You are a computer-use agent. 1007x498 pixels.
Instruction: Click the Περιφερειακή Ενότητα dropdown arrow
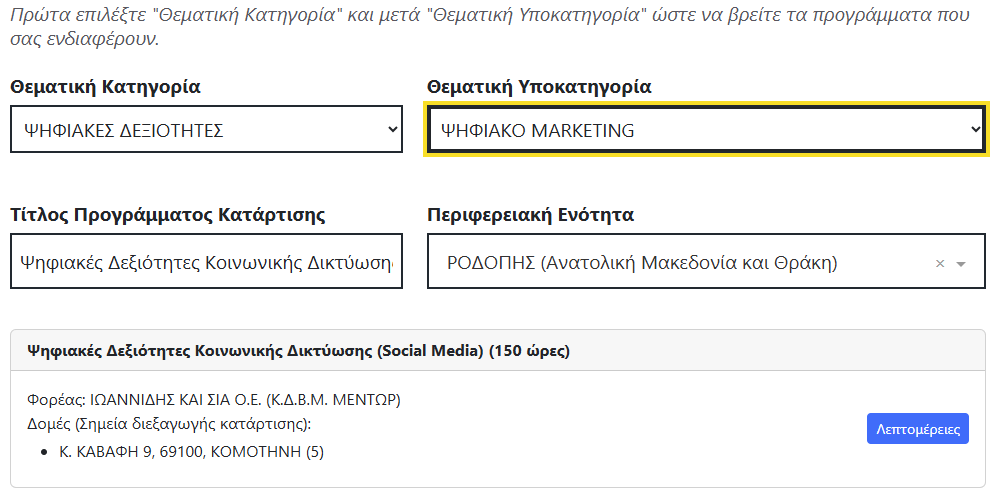pos(961,264)
